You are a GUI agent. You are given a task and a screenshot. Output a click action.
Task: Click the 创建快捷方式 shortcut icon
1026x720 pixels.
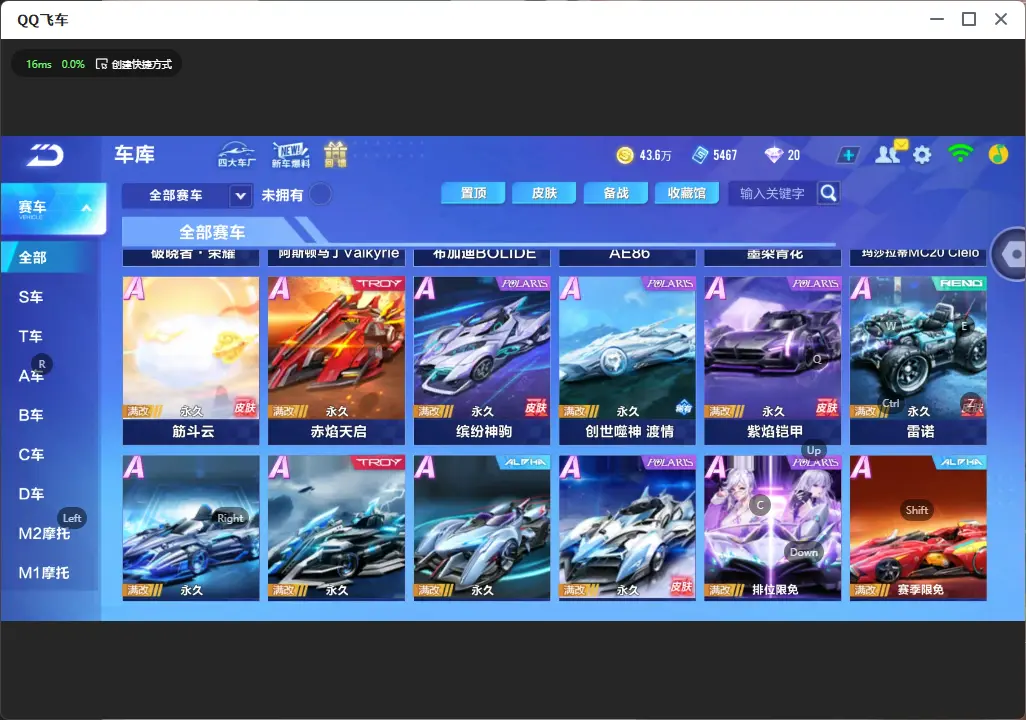coord(101,64)
